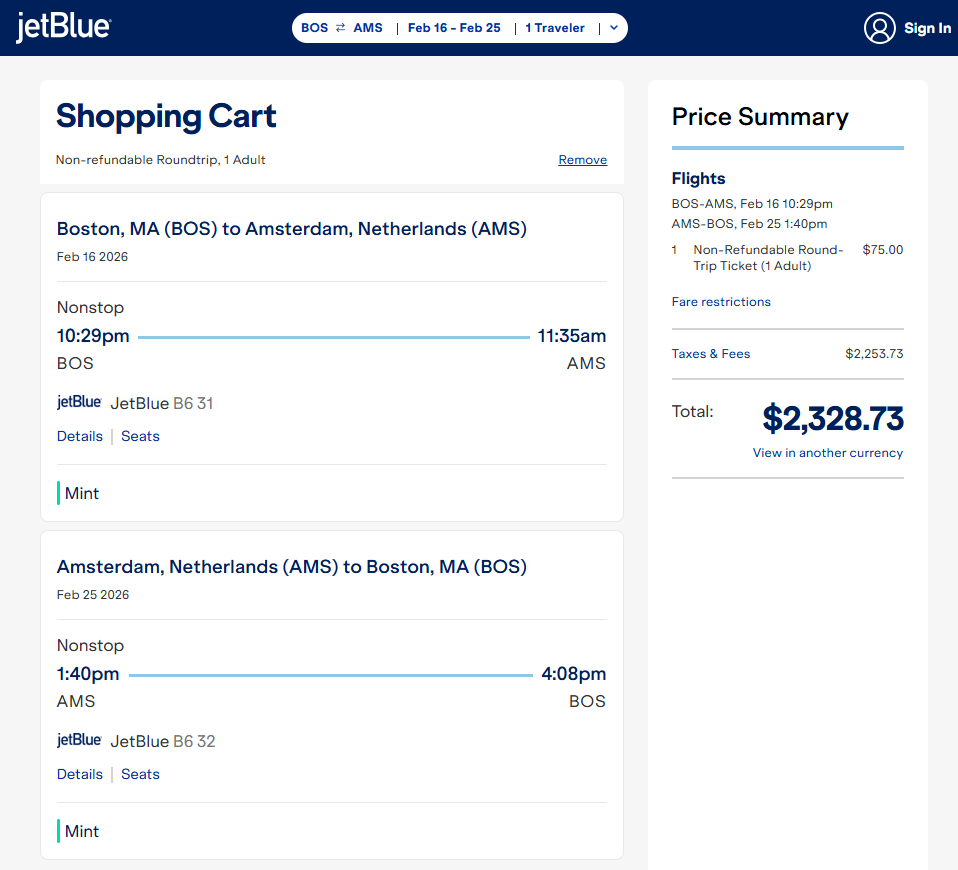Select View in another currency

(x=827, y=453)
